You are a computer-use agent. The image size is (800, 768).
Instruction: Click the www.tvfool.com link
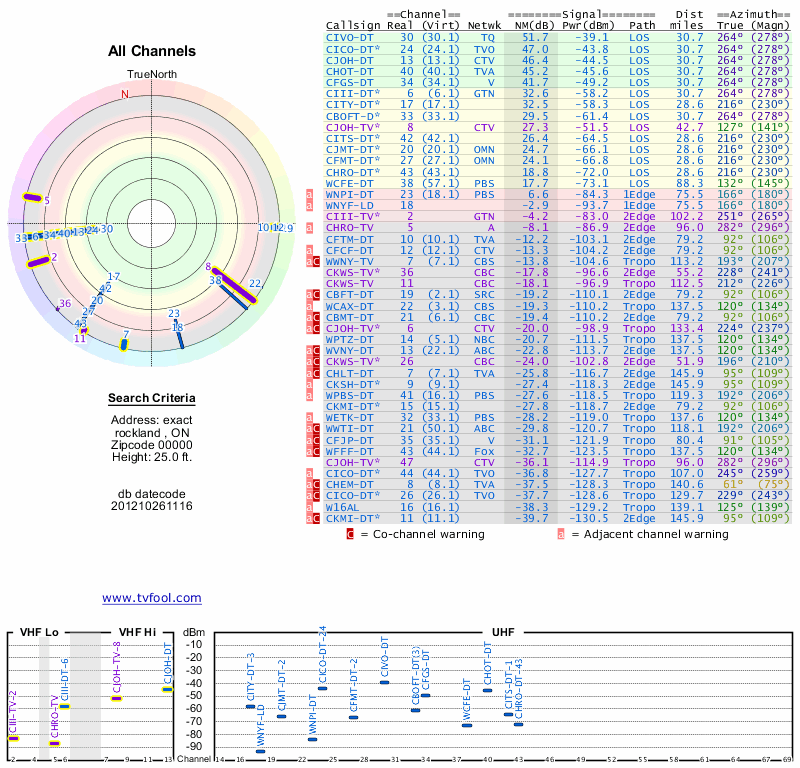[x=151, y=598]
